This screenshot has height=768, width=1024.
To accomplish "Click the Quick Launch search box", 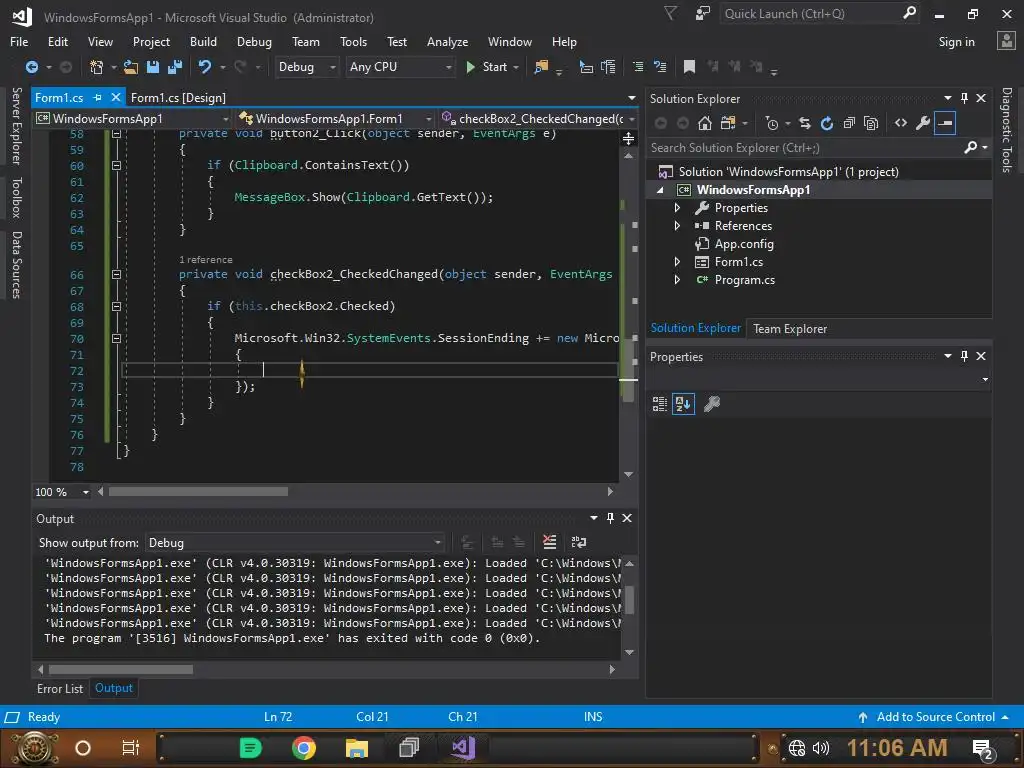I will (x=810, y=14).
